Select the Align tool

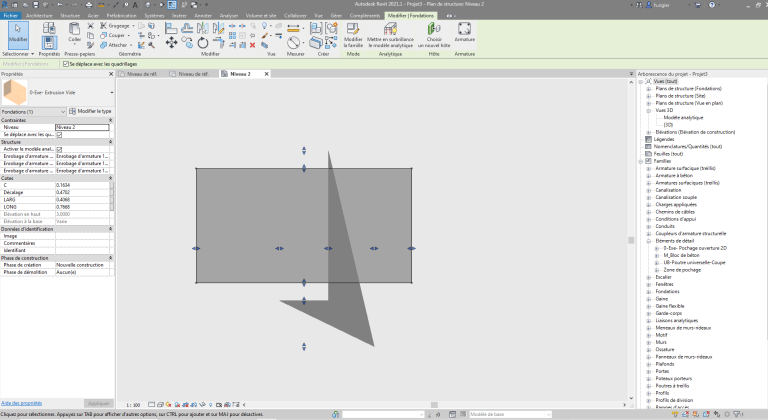171,28
